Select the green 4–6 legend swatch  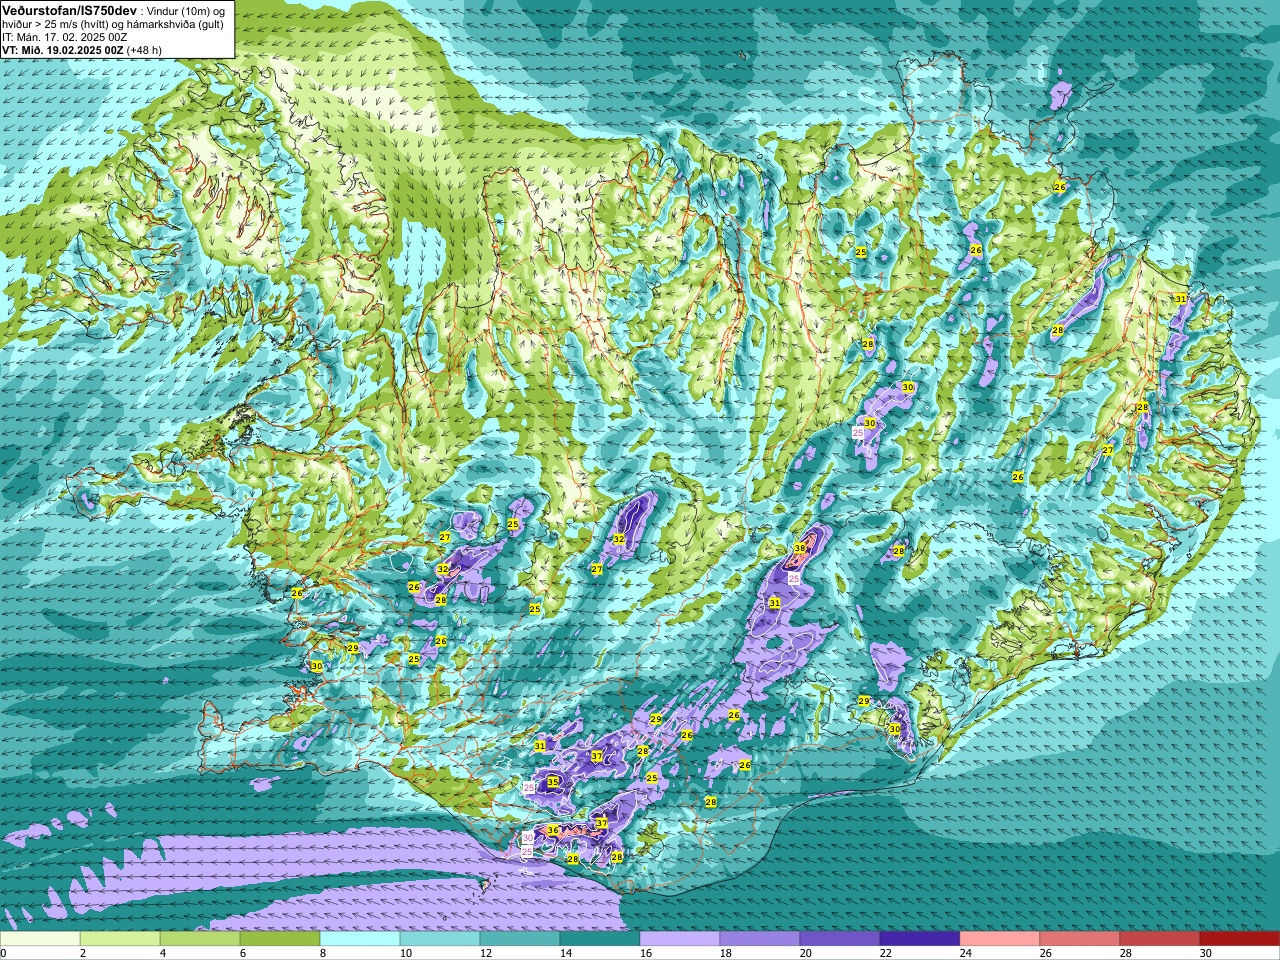[200, 939]
